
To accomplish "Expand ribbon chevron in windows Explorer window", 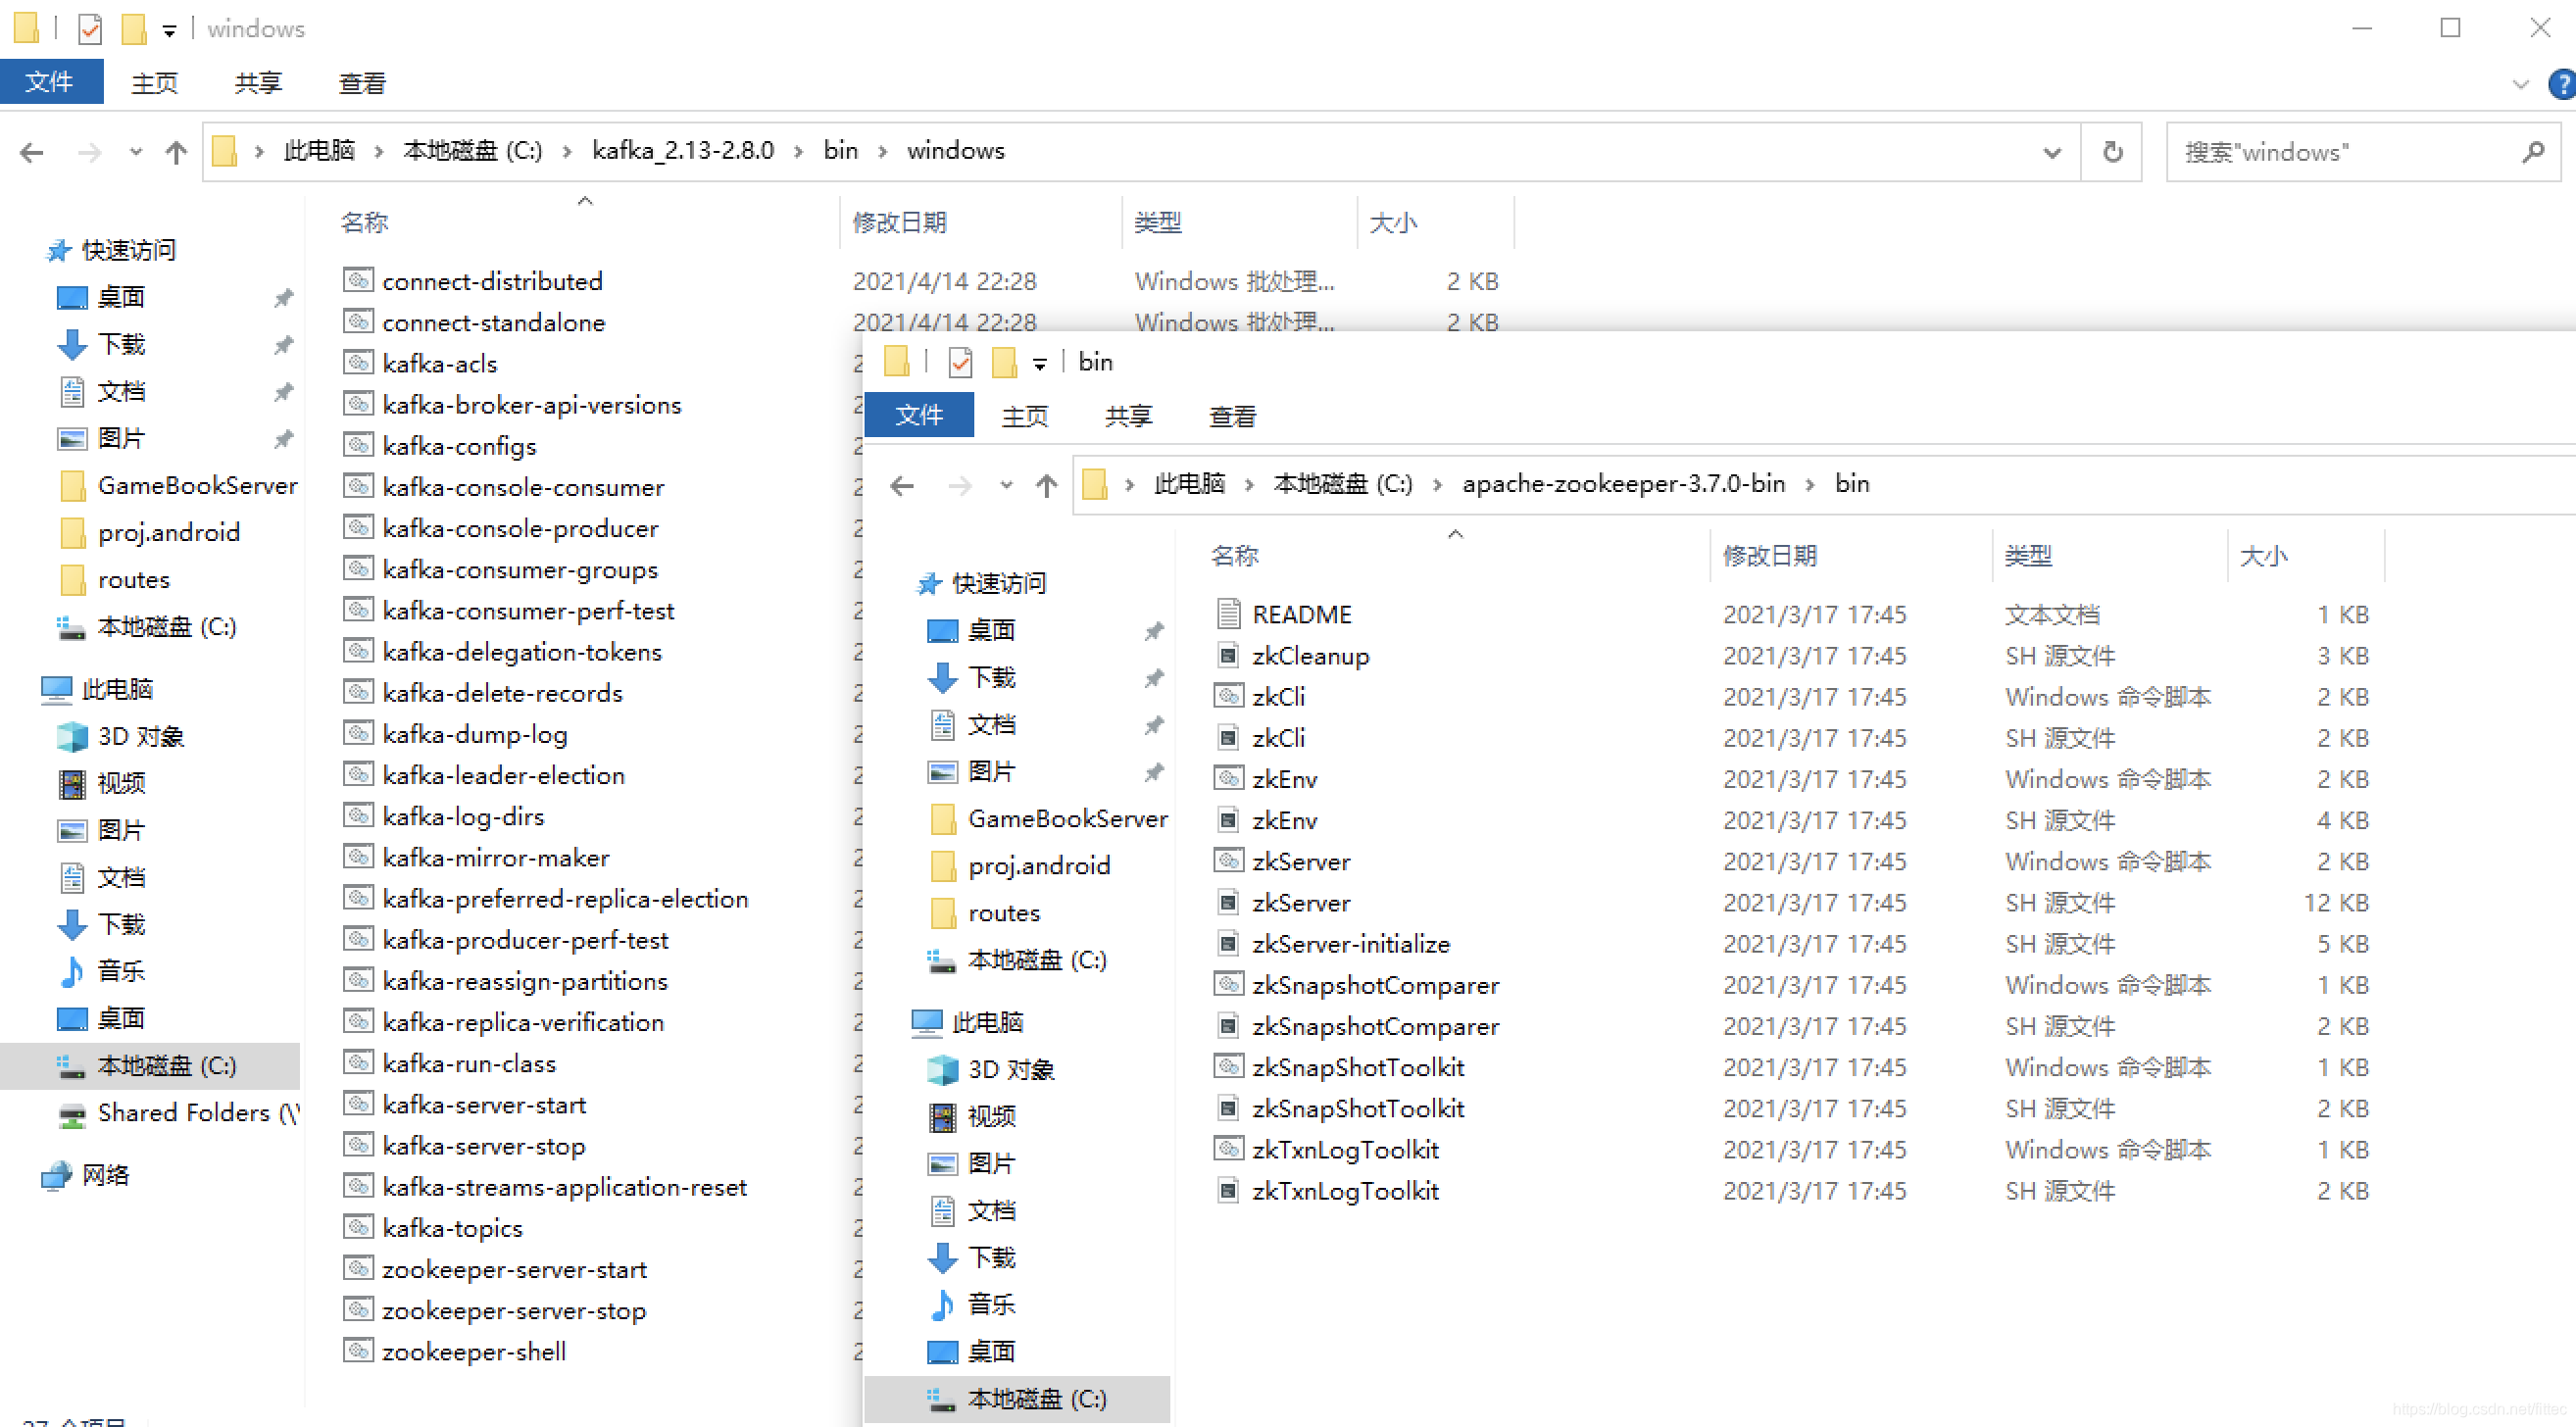I will click(2521, 84).
